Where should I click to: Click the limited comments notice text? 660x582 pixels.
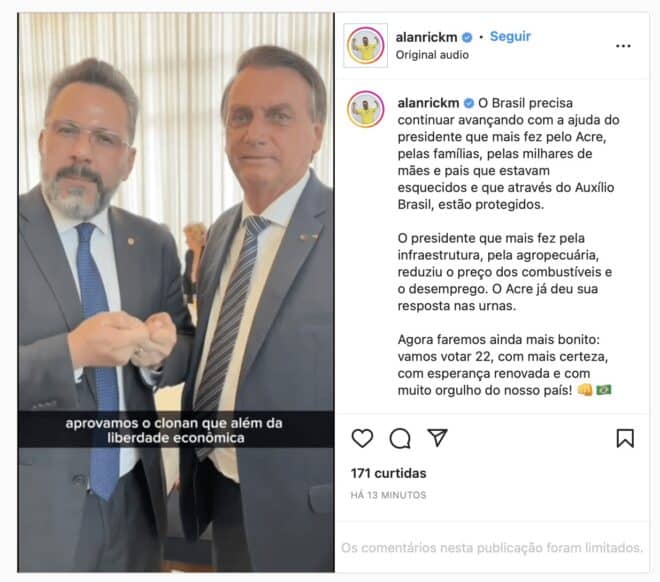click(x=492, y=548)
